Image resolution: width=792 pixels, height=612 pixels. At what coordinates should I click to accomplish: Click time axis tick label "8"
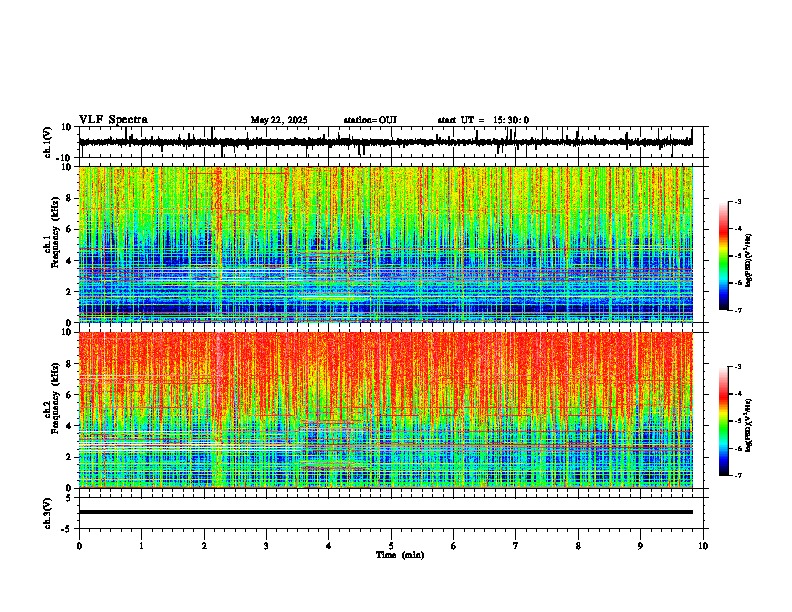(578, 546)
